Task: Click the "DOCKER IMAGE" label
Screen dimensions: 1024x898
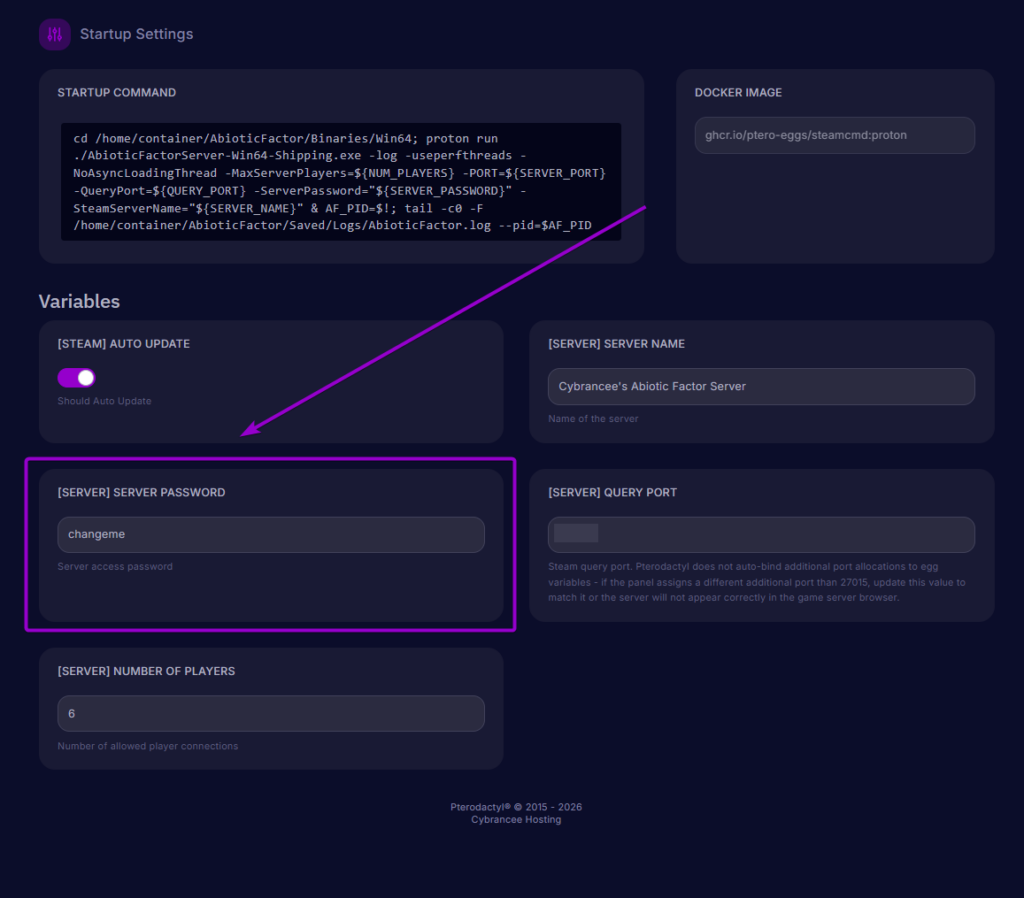Action: point(738,93)
